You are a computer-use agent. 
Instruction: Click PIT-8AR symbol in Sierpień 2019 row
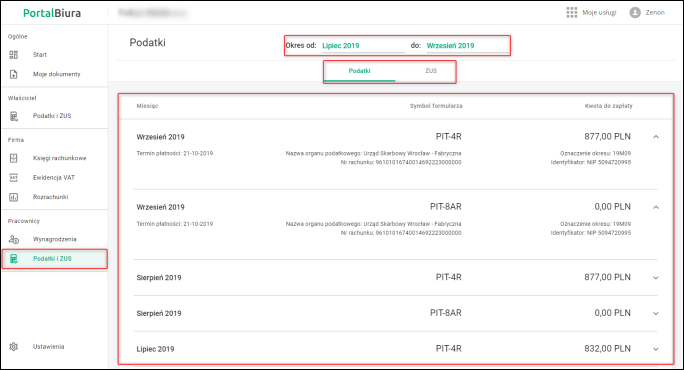point(445,313)
